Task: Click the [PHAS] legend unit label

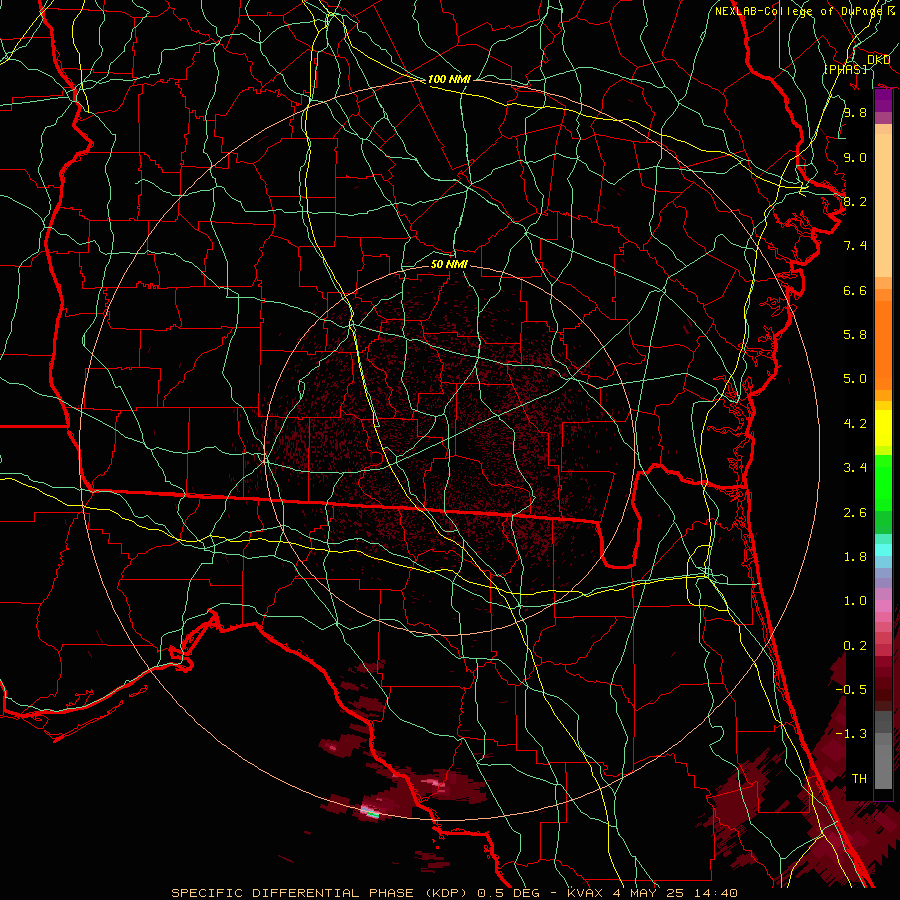Action: (x=845, y=69)
